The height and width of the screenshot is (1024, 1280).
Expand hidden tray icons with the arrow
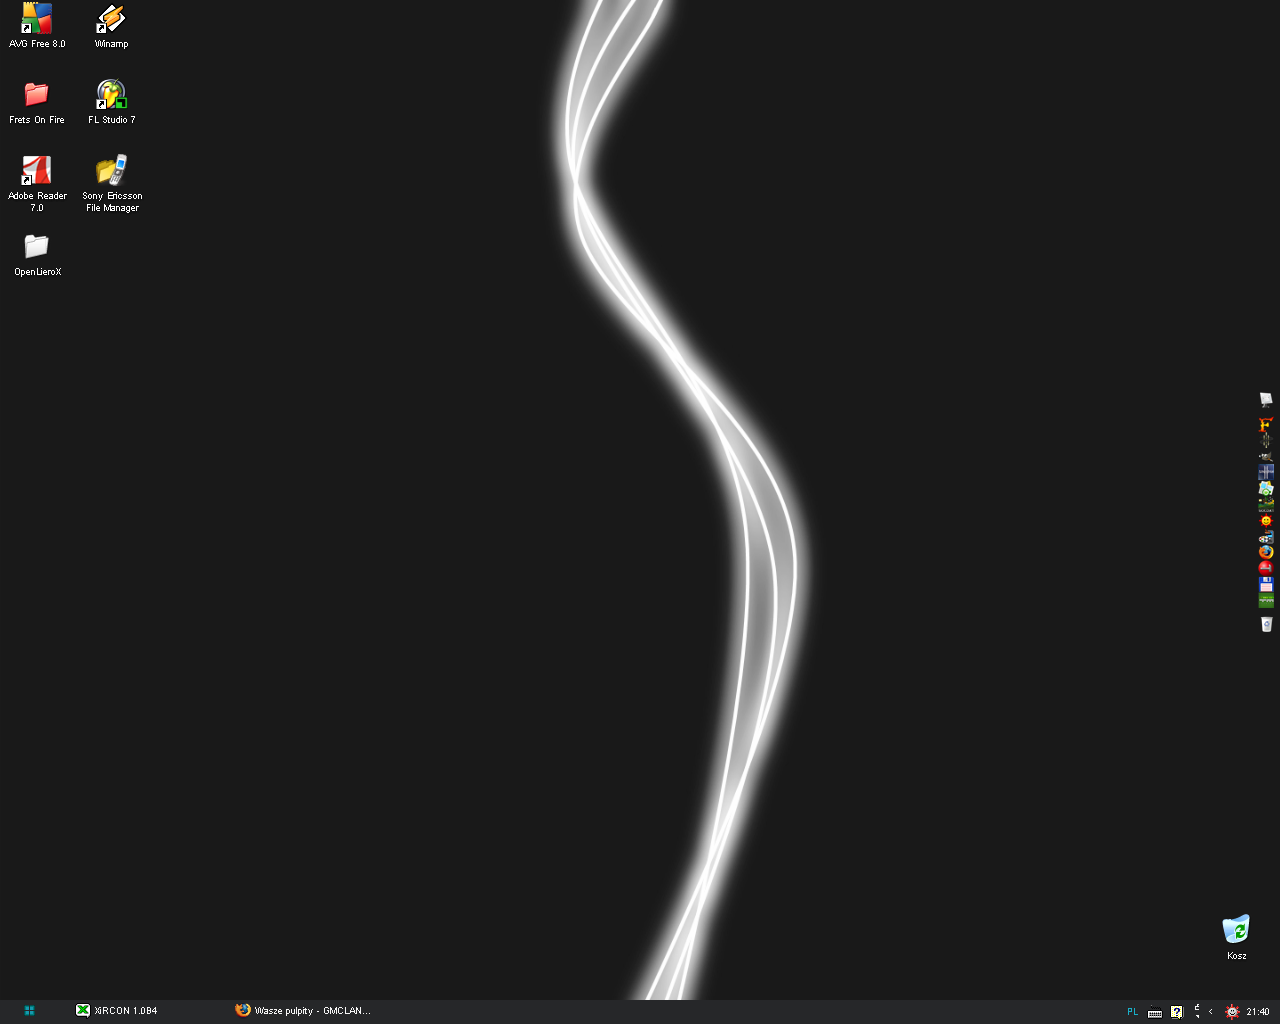1210,1012
